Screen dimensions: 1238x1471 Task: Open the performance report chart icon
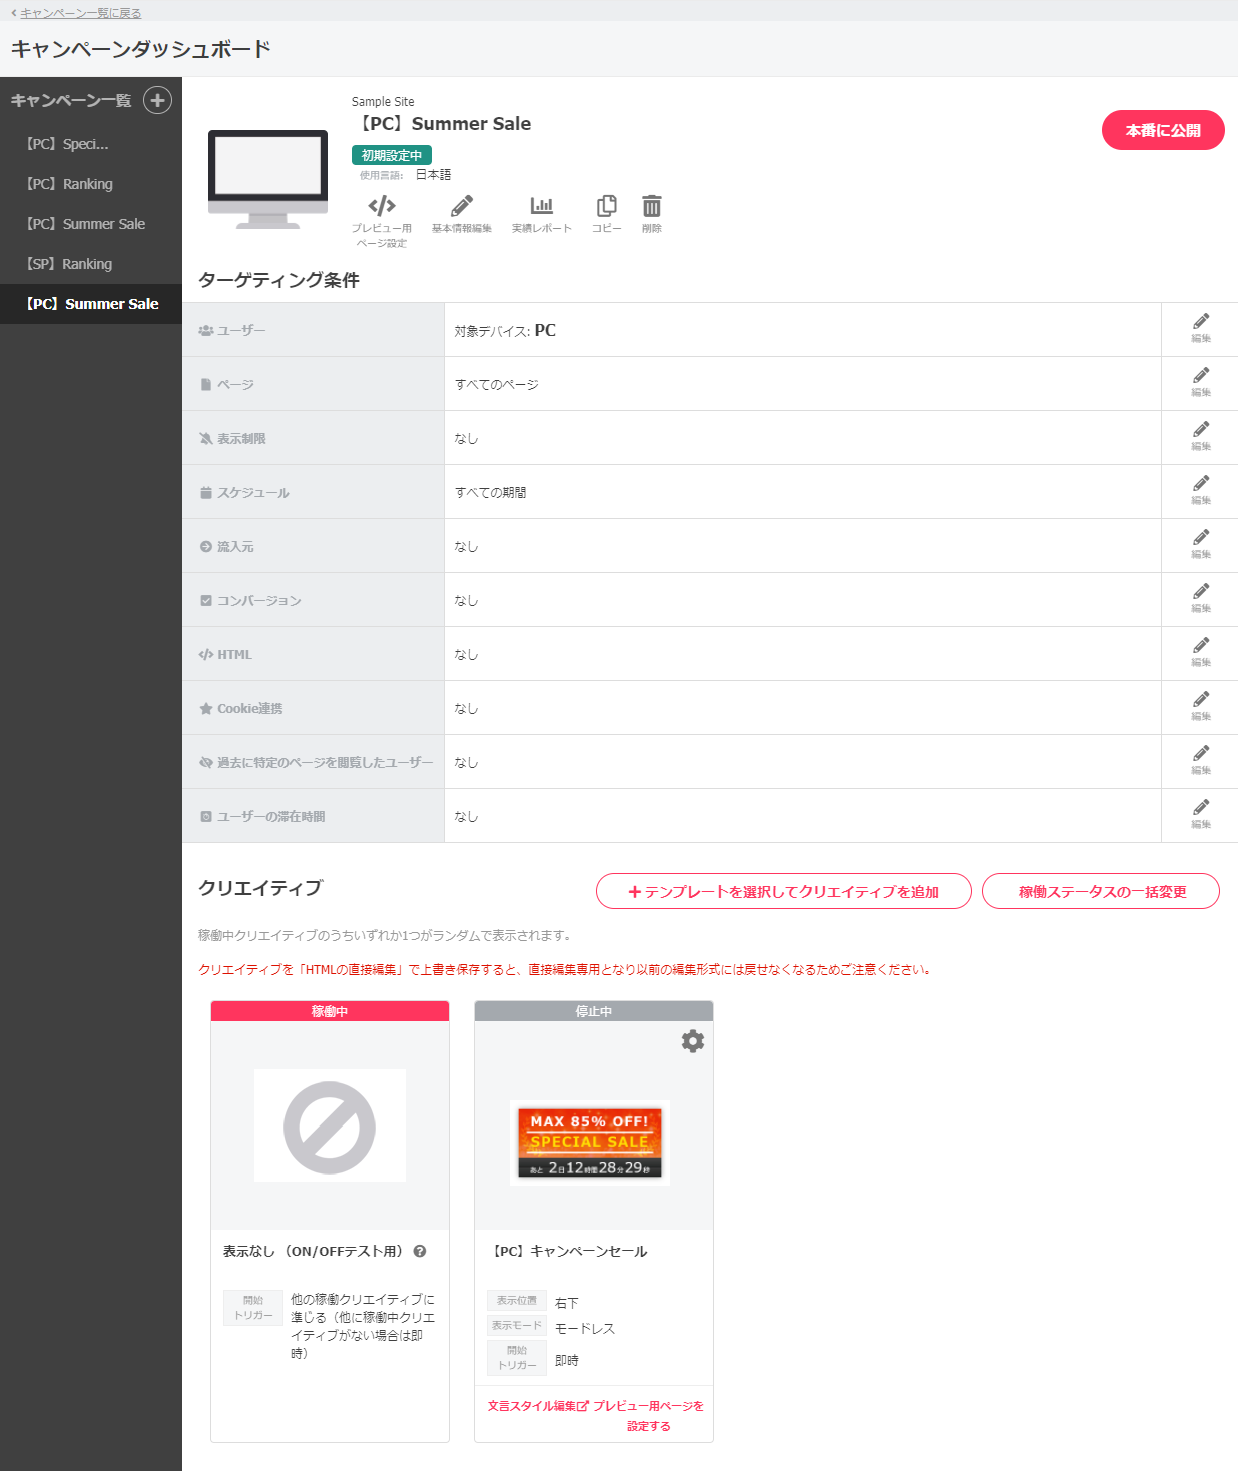541,207
